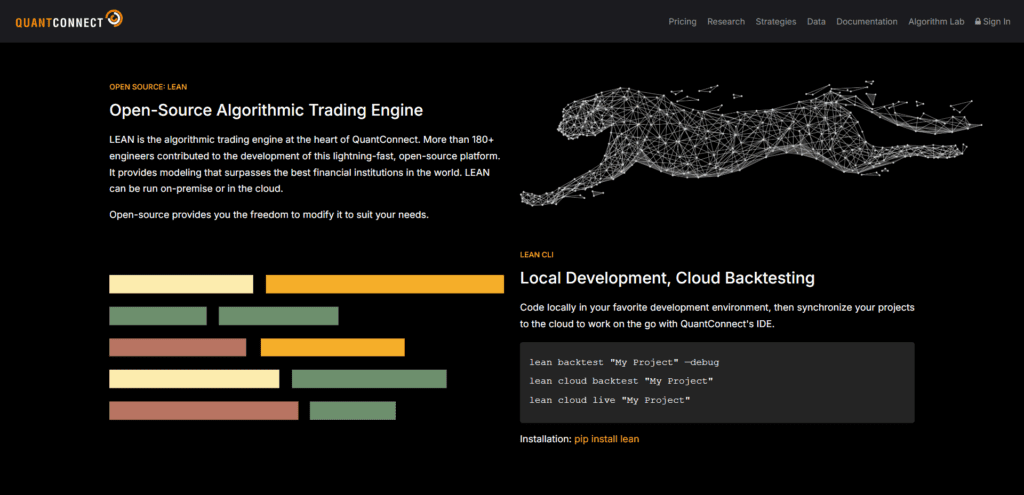The height and width of the screenshot is (495, 1024).
Task: Click the QuantConnect orange circular logo icon
Action: [115, 18]
